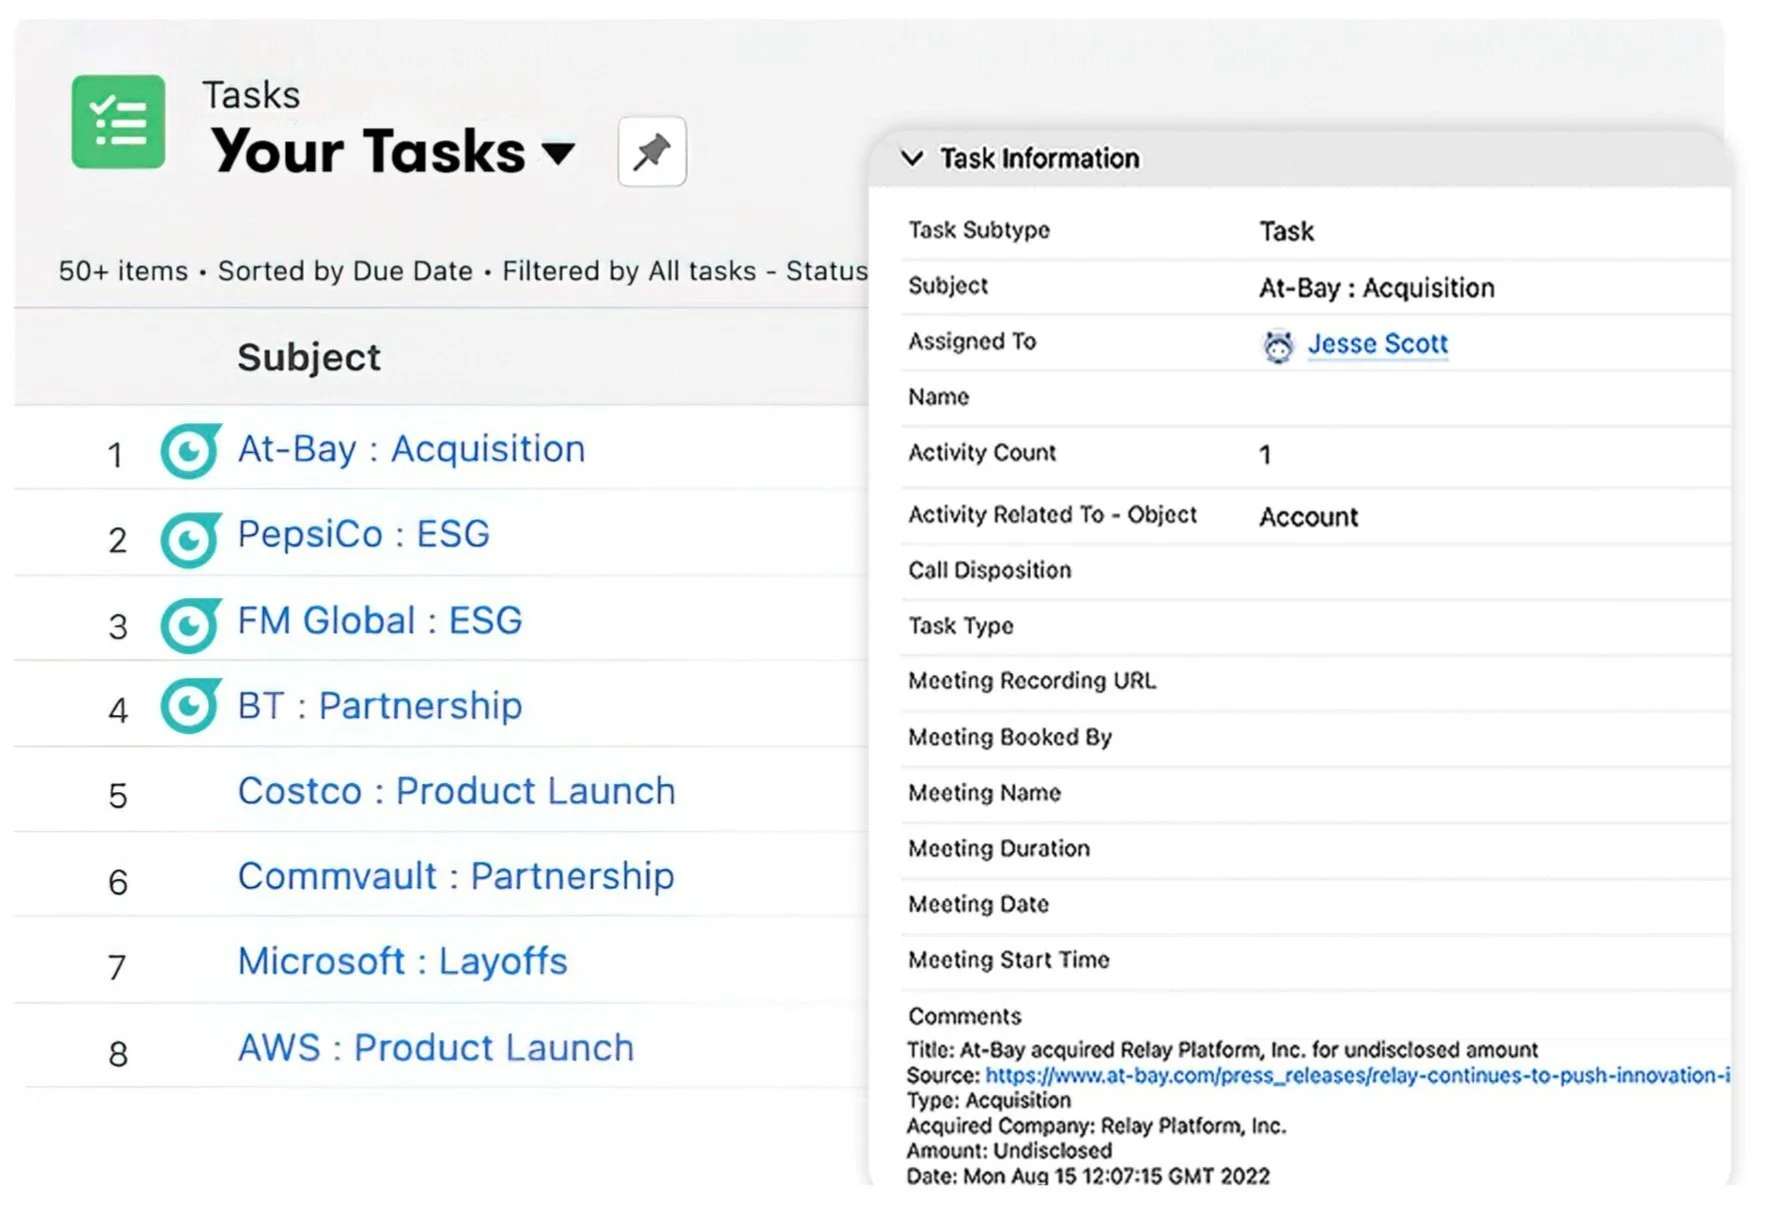Viewport: 1769px width, 1216px height.
Task: Open the PepsiCo : ESG task
Action: tap(363, 535)
